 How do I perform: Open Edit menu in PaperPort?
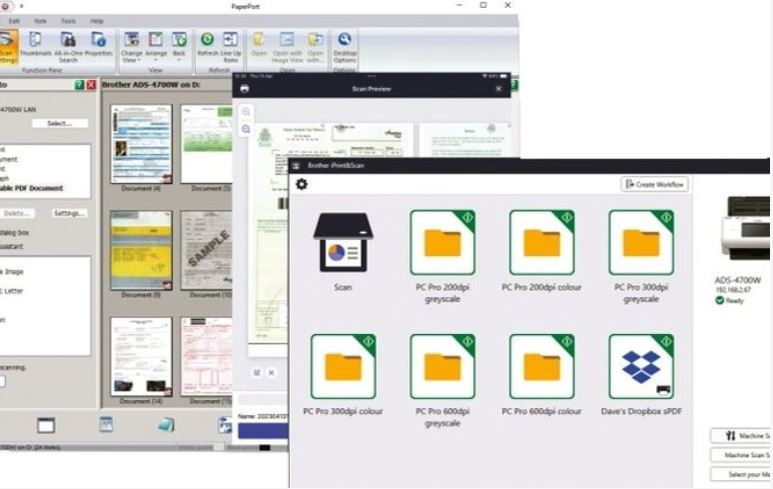click(14, 21)
